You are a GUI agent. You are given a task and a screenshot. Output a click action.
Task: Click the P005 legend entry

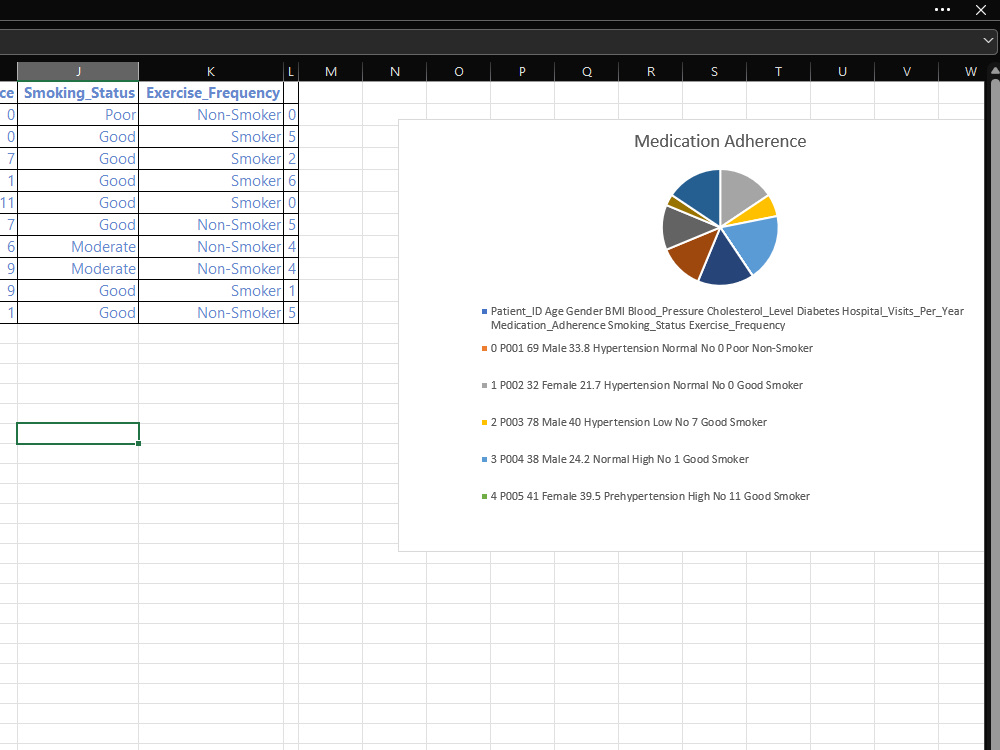click(646, 496)
